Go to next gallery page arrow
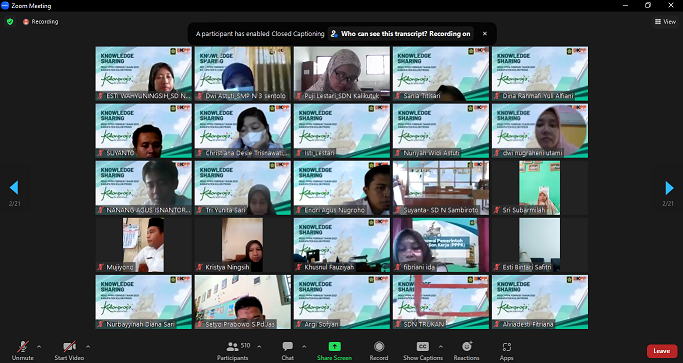Screen dimensions: 683x363 pyautogui.click(x=669, y=188)
